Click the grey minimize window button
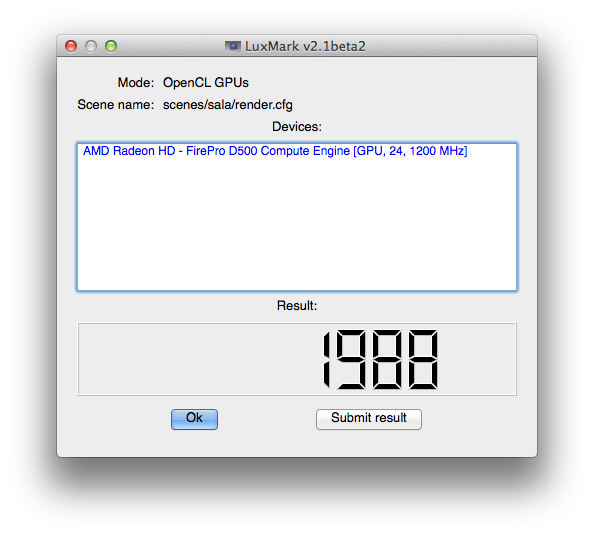Screen dimensions: 594x536 [91, 46]
